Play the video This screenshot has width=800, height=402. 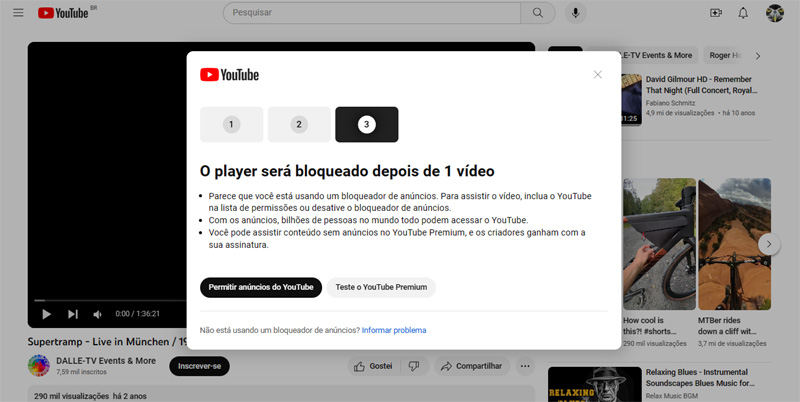(46, 314)
